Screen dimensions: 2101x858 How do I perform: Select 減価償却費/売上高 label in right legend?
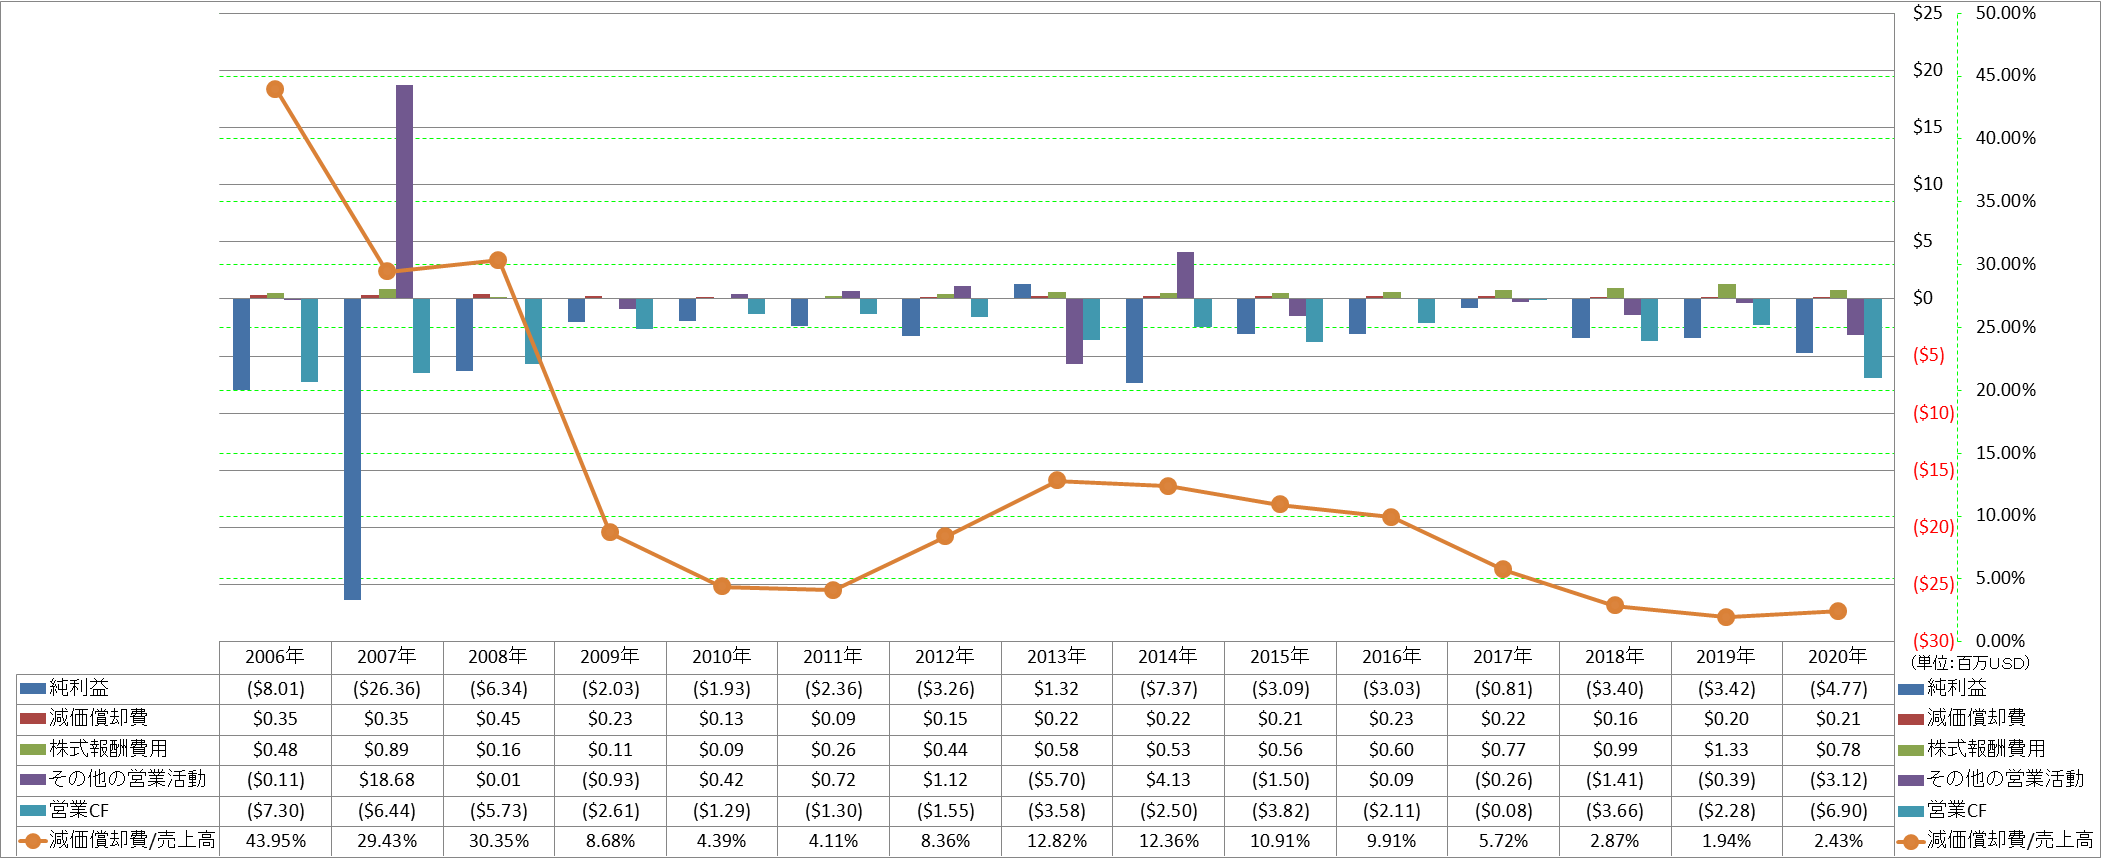[x=2010, y=841]
